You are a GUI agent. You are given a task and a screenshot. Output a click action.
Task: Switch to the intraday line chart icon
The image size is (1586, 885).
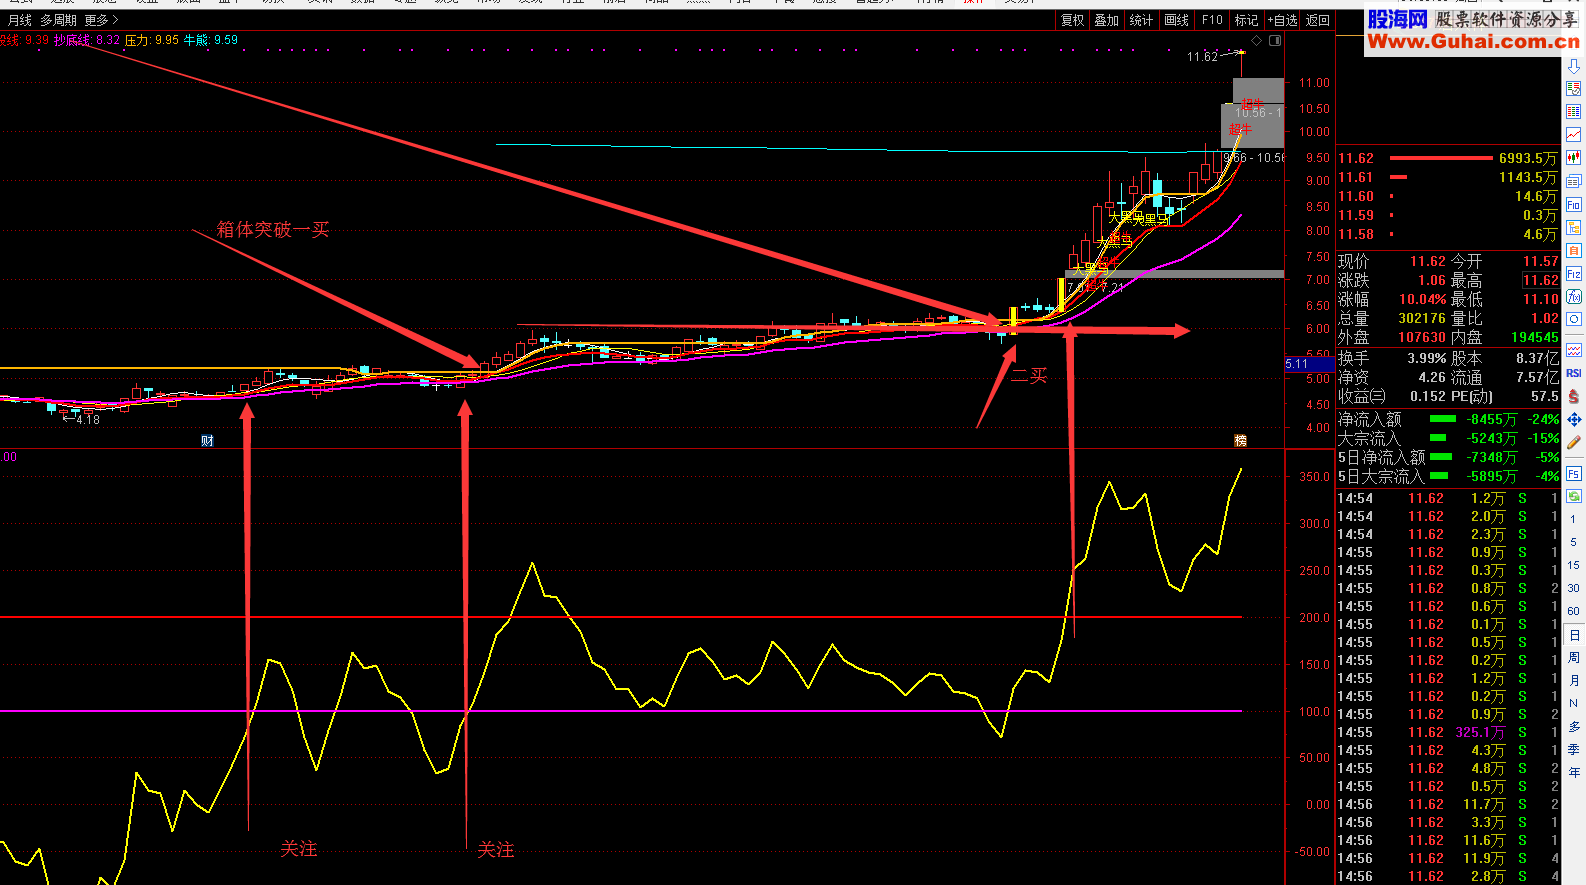click(1574, 135)
